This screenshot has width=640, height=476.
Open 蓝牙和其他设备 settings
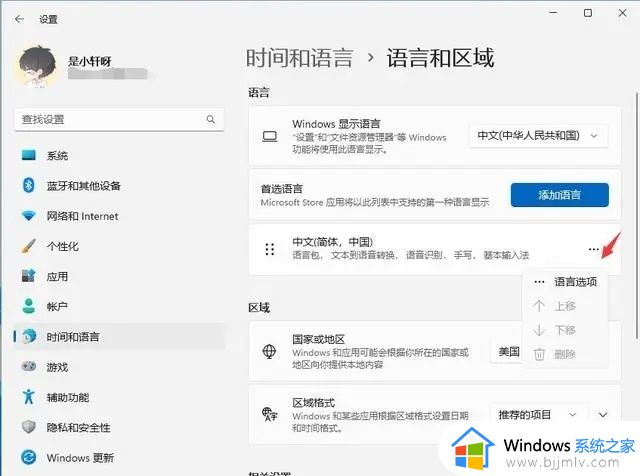click(x=119, y=186)
